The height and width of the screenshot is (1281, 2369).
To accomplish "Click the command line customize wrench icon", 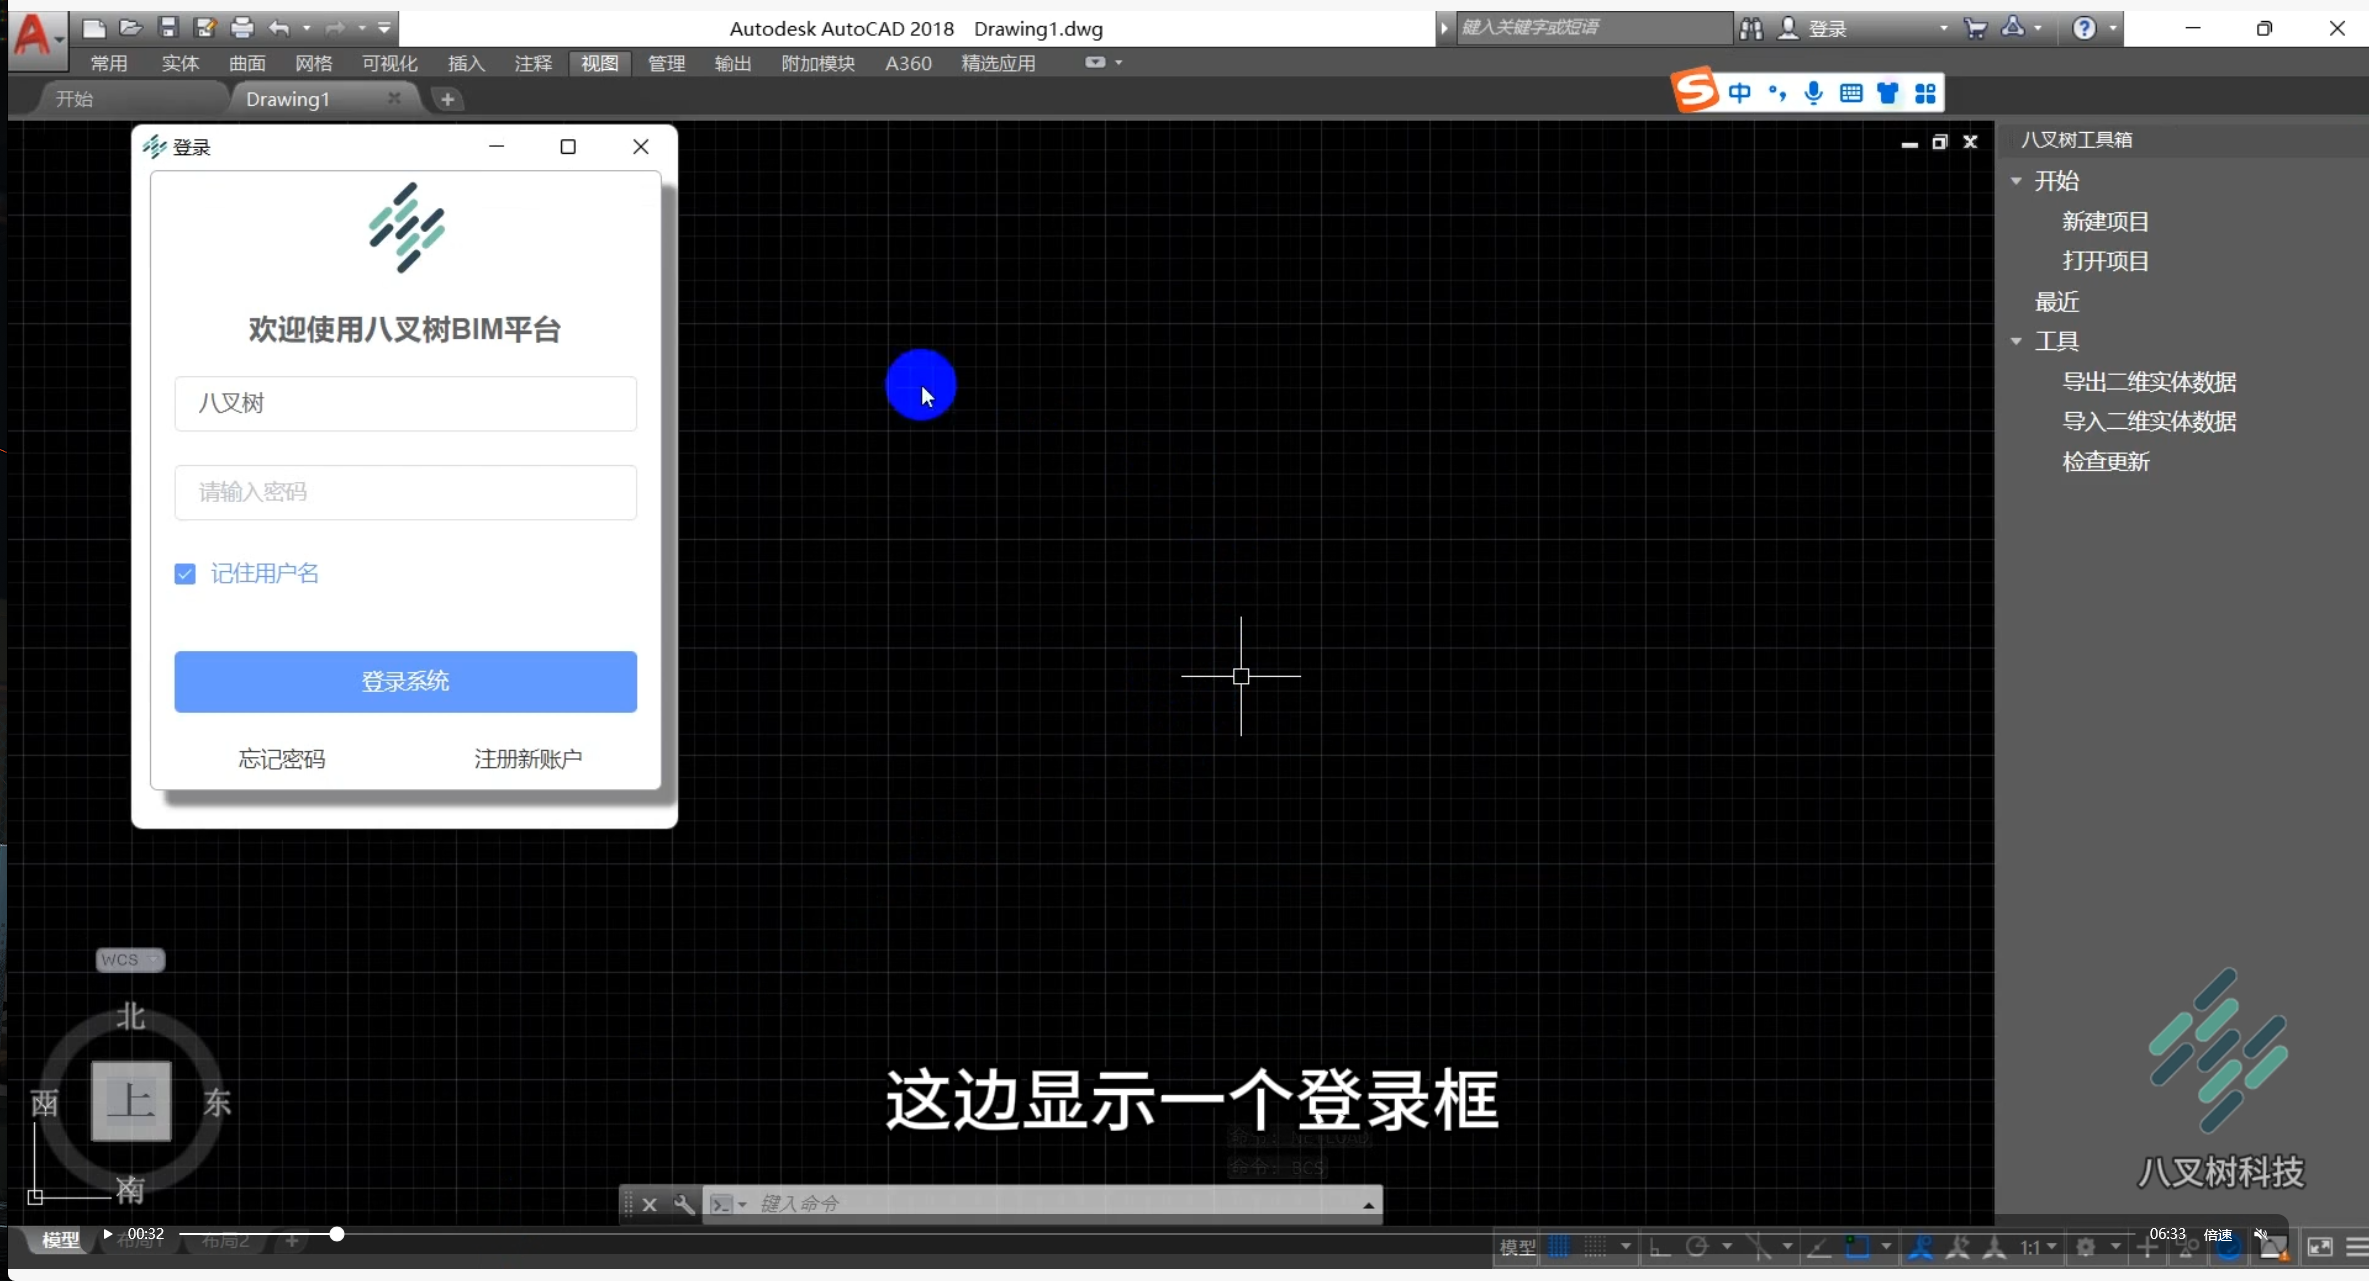I will pos(685,1204).
